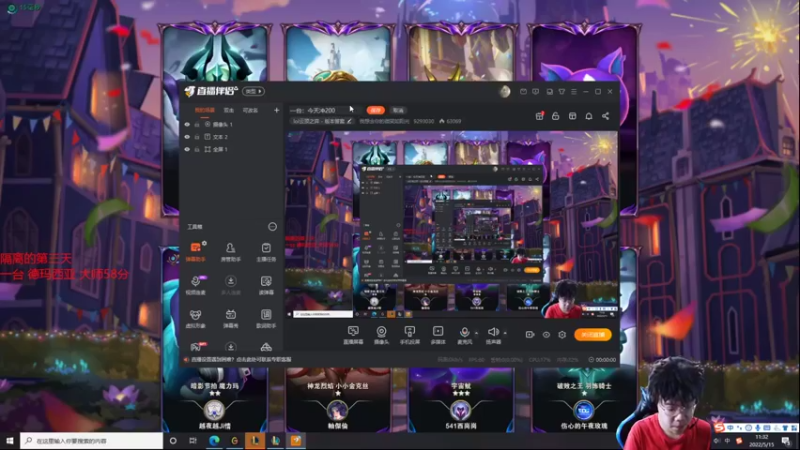
Task: Click the 取消 cancel button beside title
Action: (x=398, y=110)
